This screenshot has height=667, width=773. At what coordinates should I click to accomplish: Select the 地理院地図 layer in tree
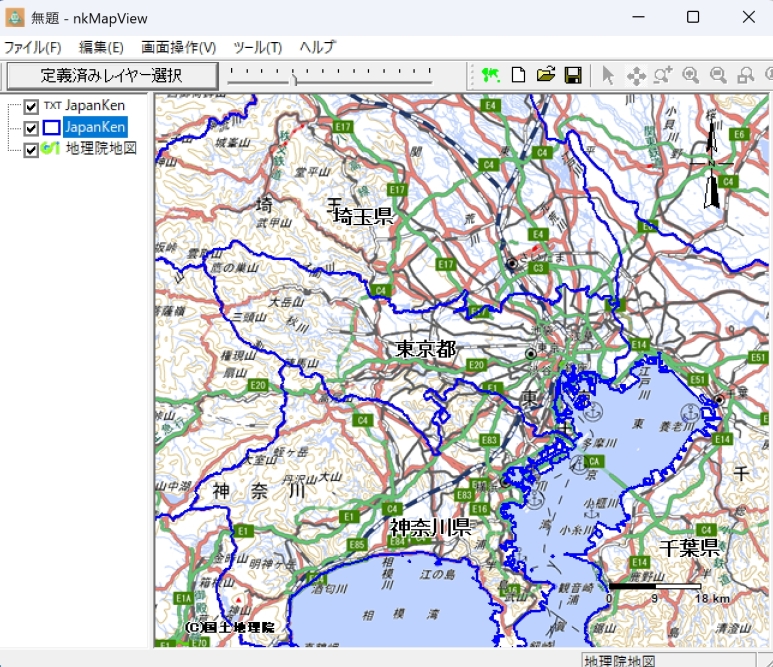coord(101,149)
